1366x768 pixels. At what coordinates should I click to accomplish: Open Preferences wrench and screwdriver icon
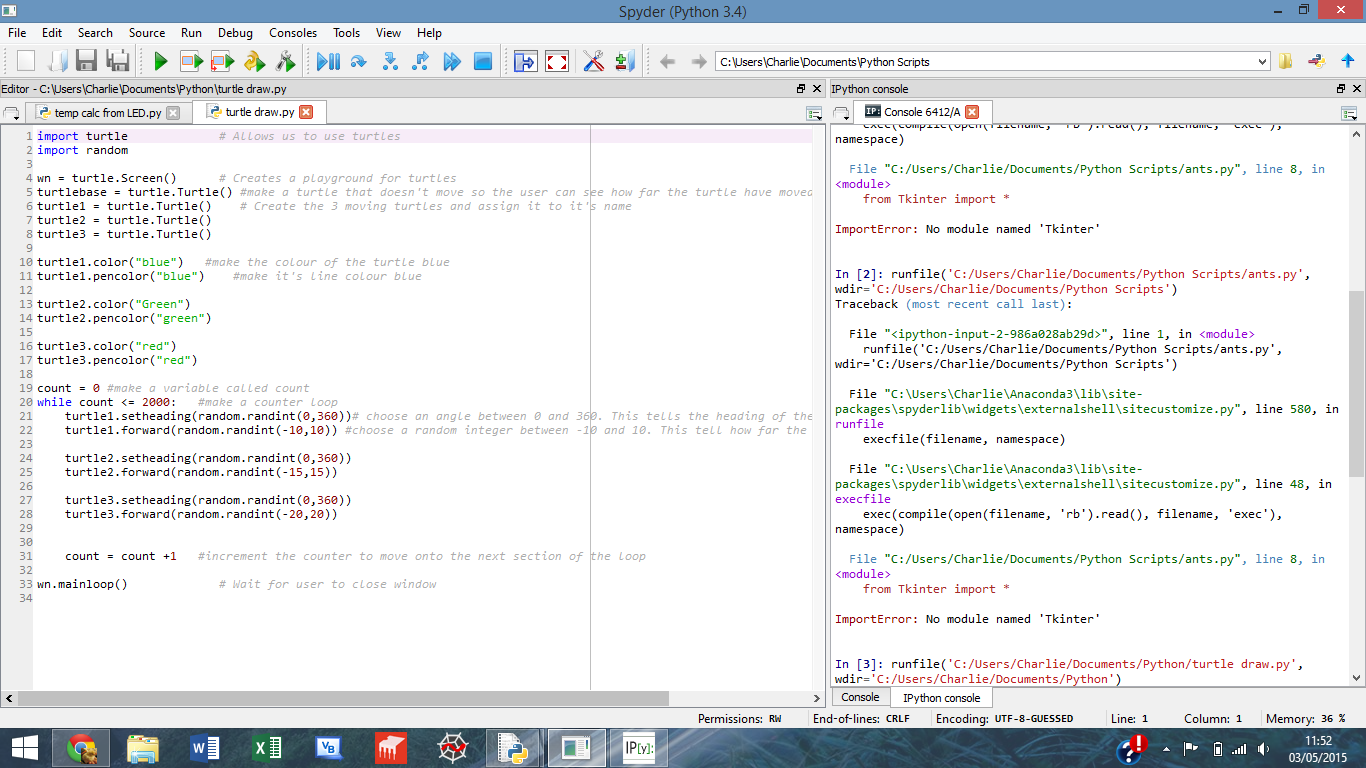pyautogui.click(x=594, y=62)
